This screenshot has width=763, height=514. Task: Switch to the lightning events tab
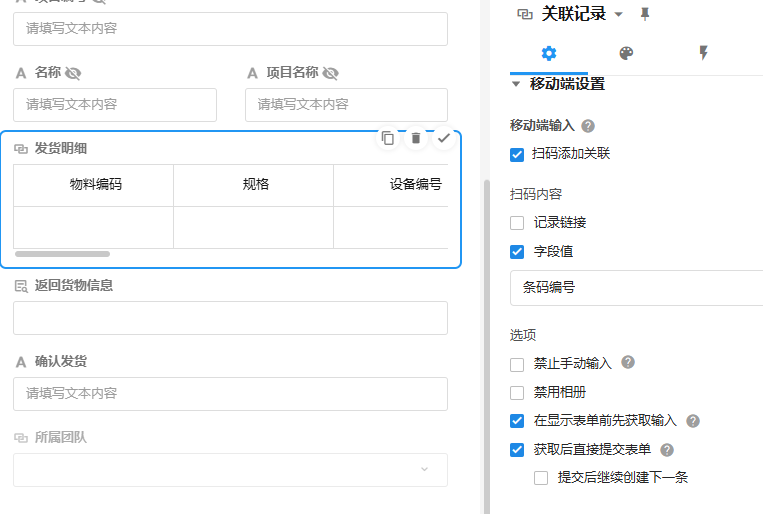tap(703, 53)
